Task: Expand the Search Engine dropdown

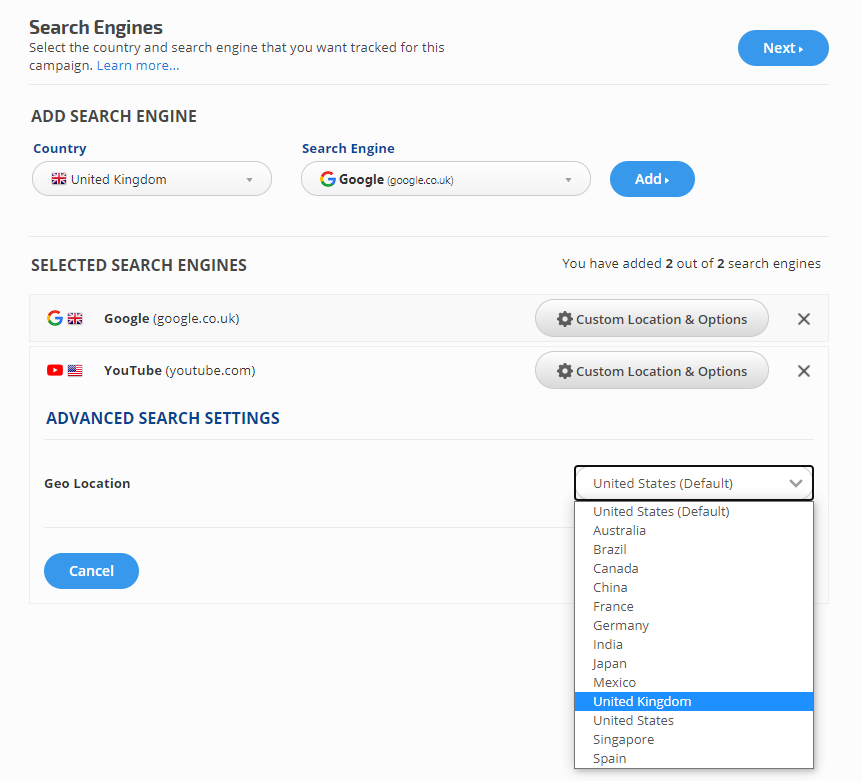Action: (x=446, y=180)
